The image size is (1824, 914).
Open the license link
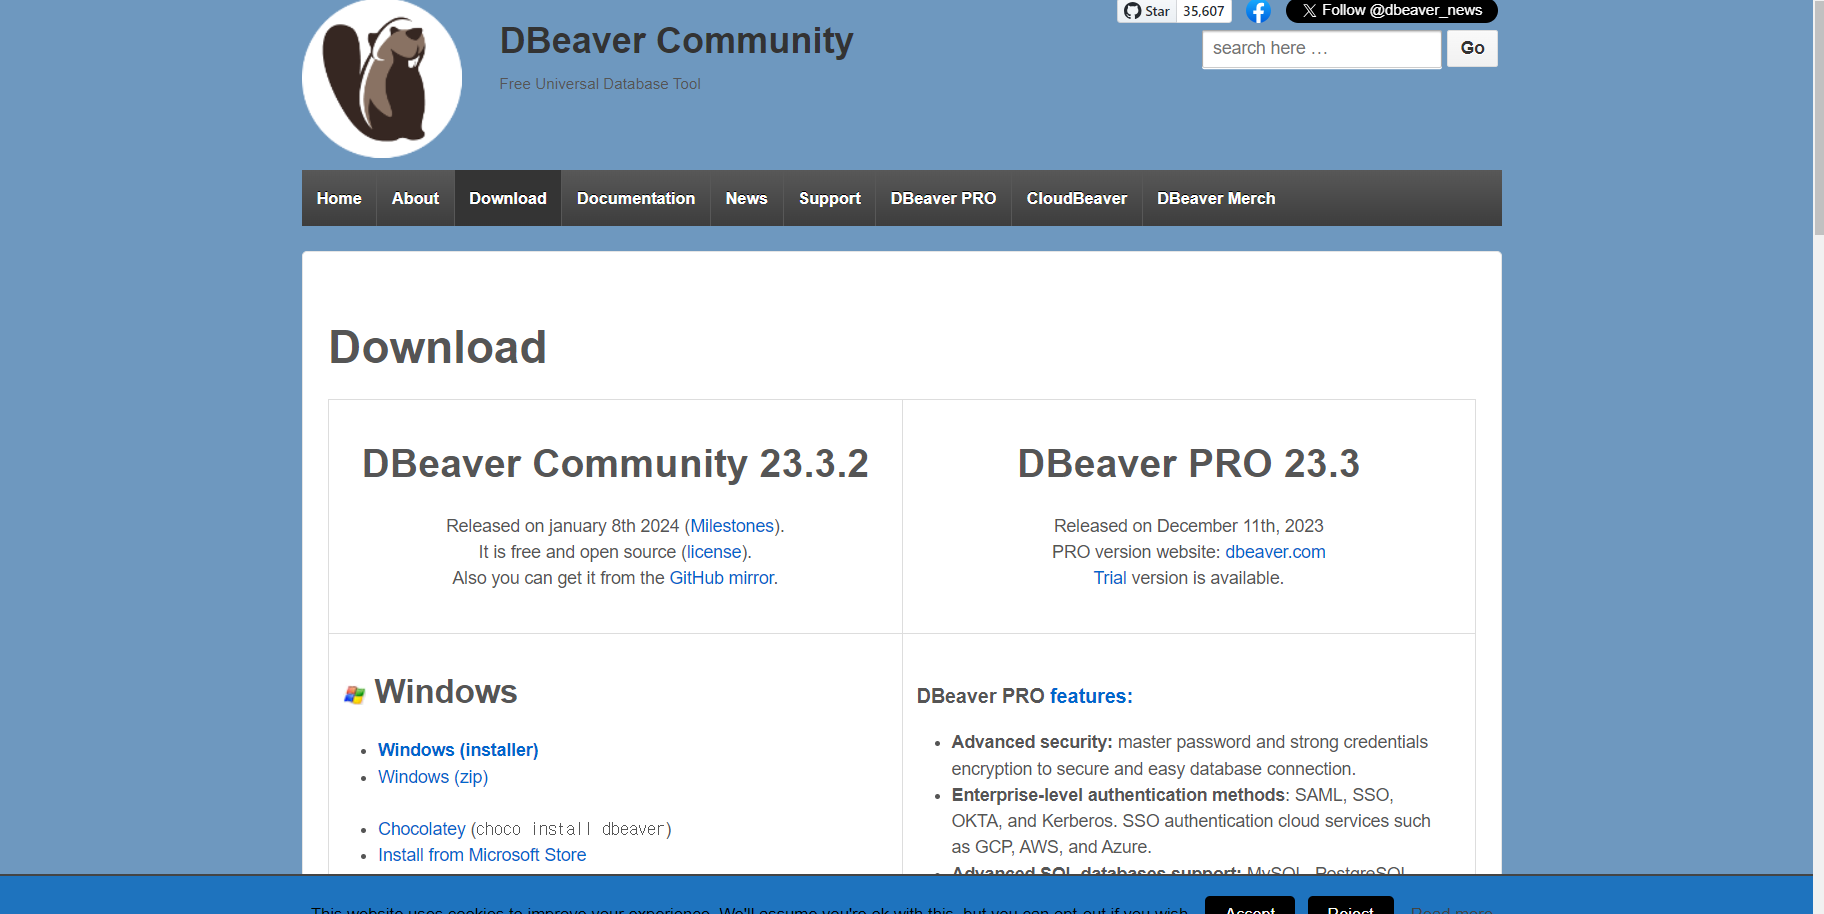click(x=714, y=552)
